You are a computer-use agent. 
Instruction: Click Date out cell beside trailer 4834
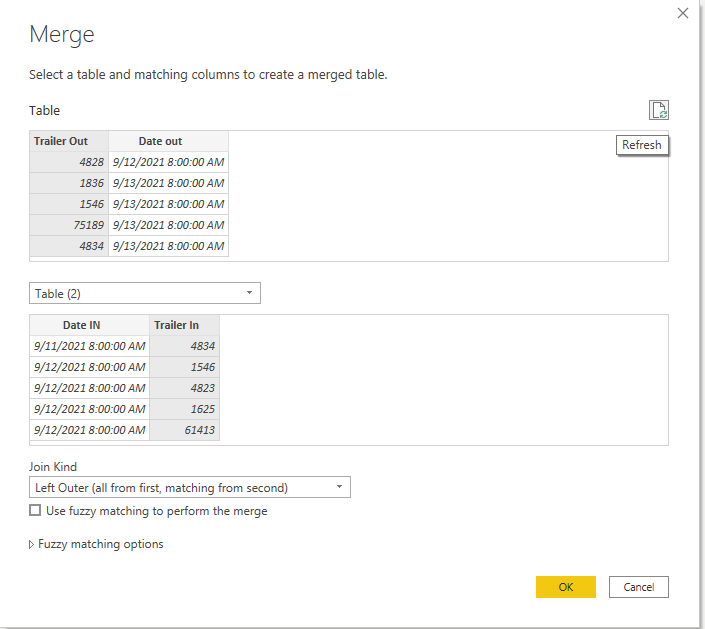169,246
